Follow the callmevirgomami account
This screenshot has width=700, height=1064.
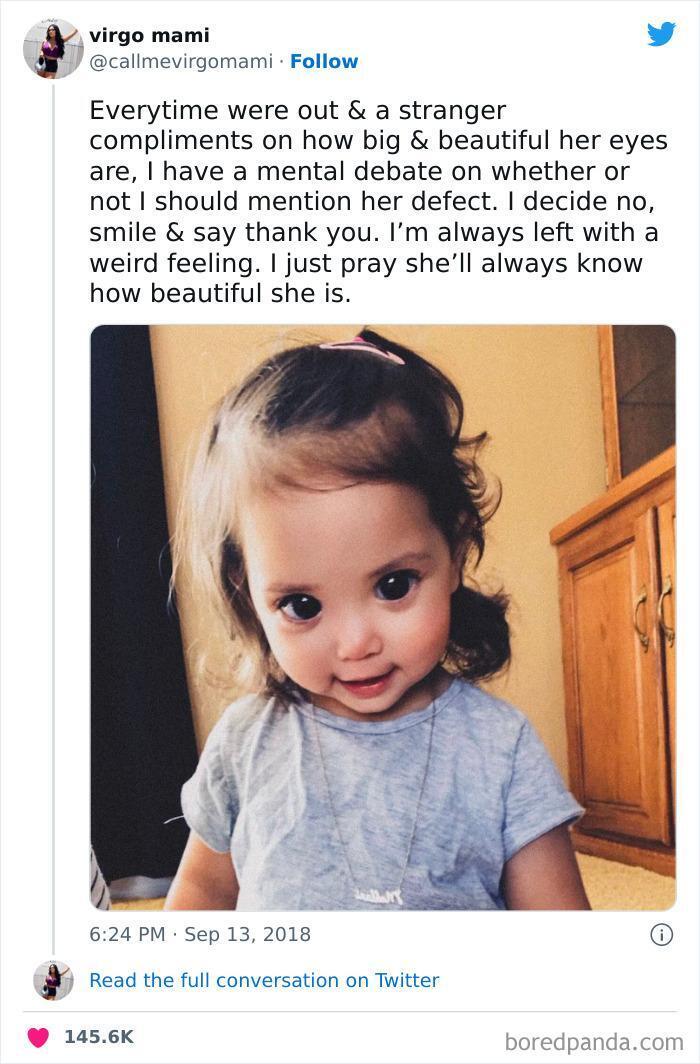[324, 61]
